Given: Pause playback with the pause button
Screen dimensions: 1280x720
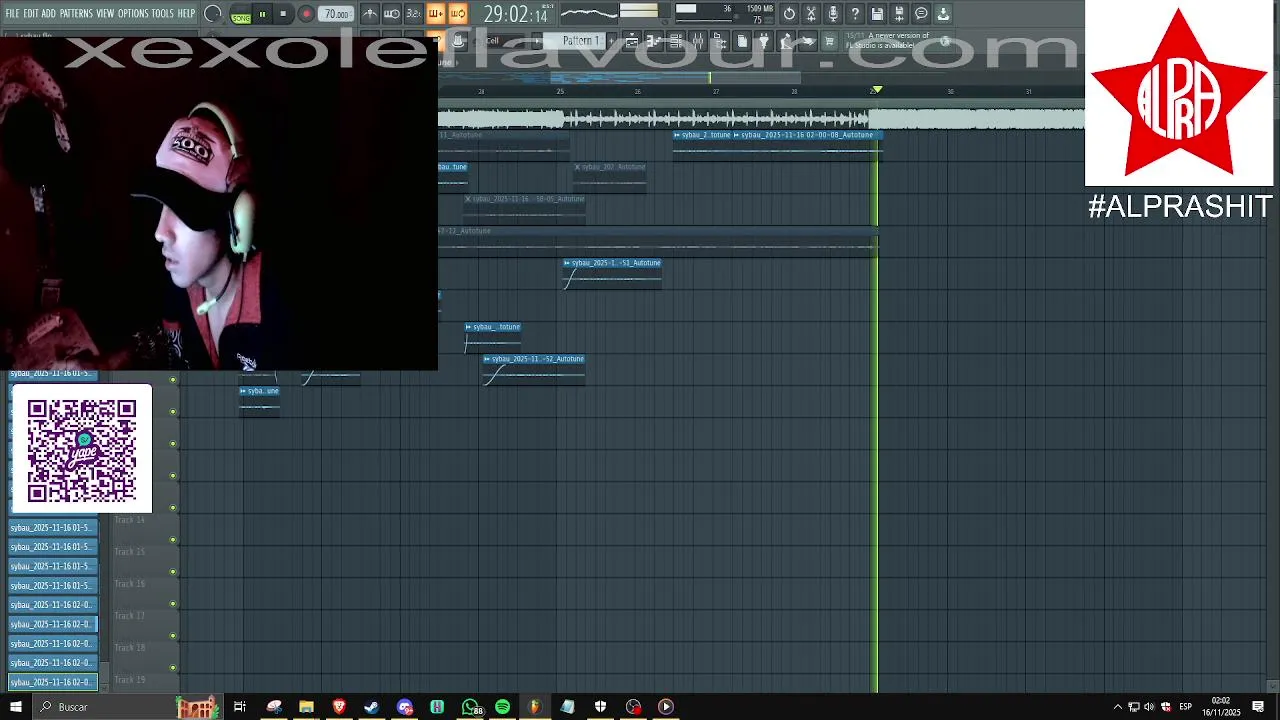Looking at the screenshot, I should 262,14.
